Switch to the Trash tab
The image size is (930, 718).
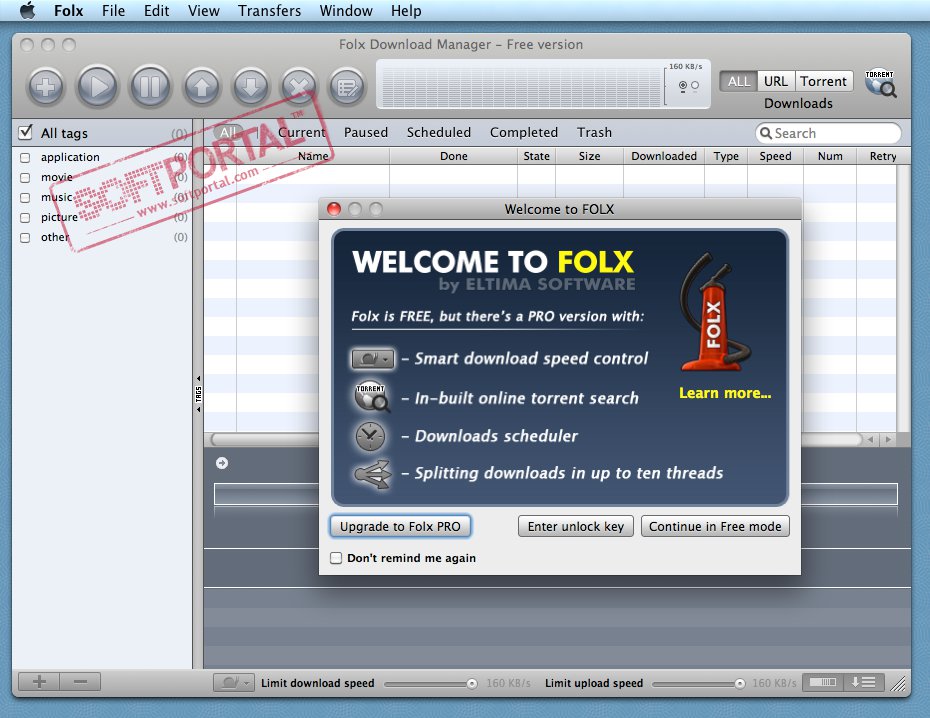(x=594, y=132)
